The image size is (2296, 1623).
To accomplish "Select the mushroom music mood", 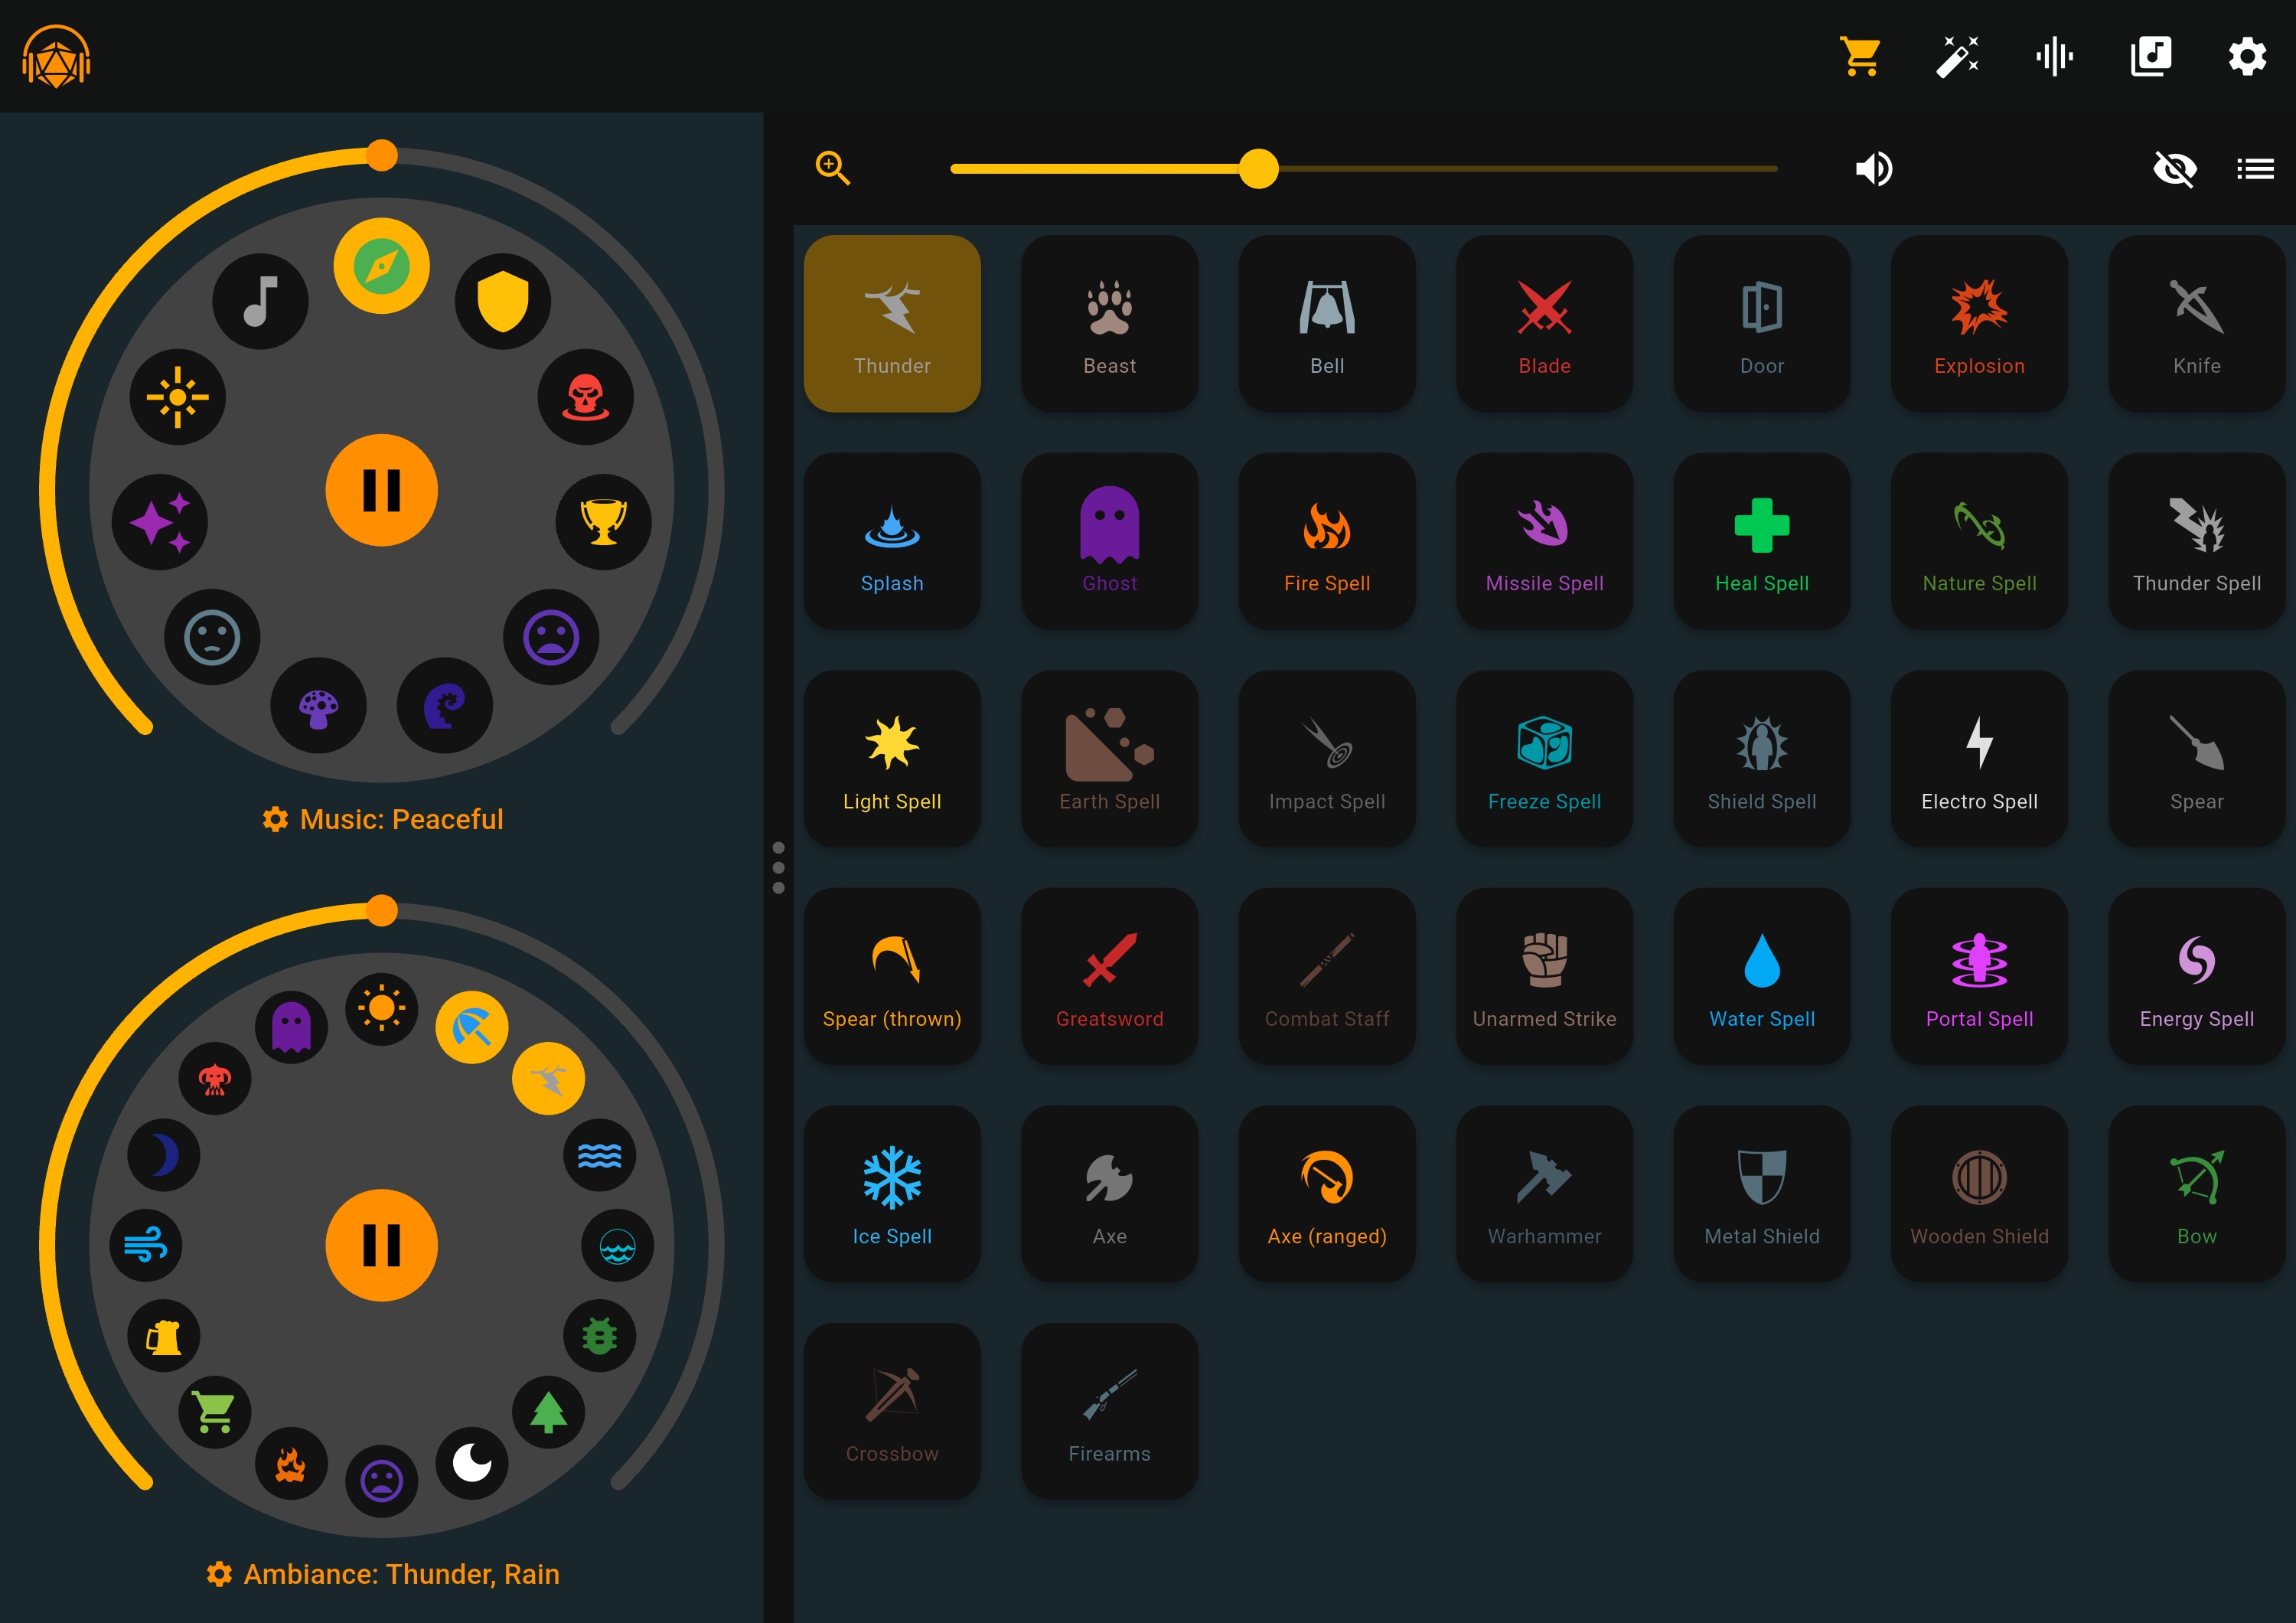I will tap(319, 706).
